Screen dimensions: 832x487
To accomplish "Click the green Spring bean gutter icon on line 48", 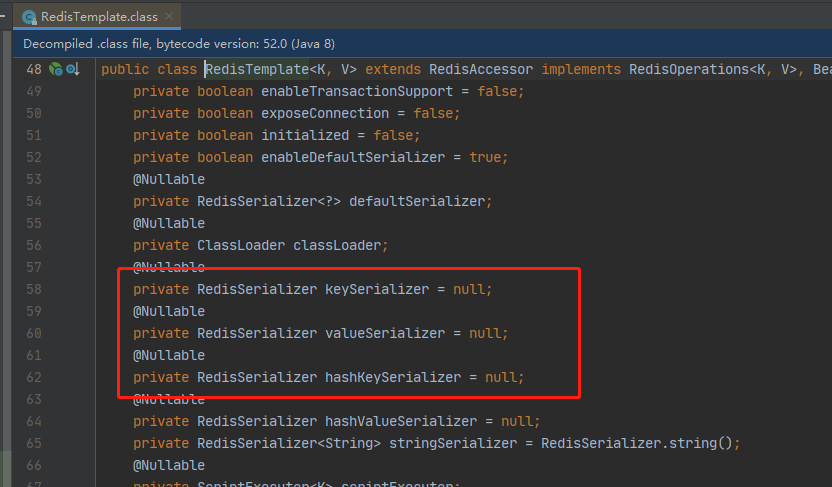I will tap(55, 69).
